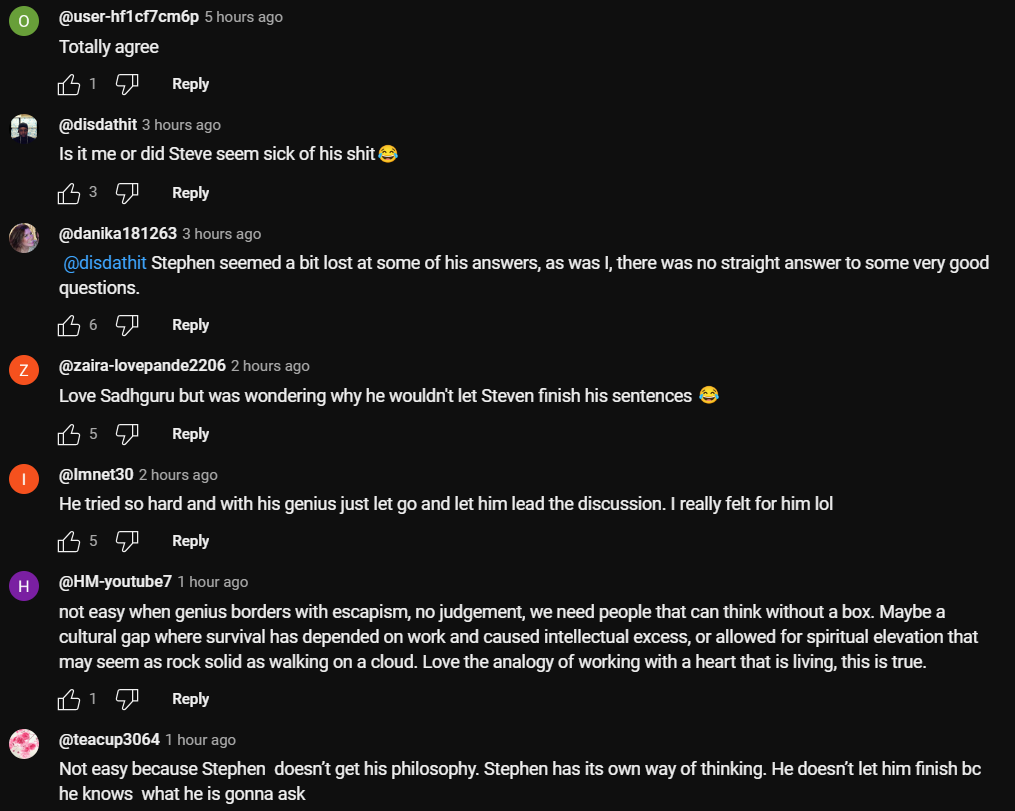Like @Imnet30's comment
The width and height of the screenshot is (1015, 811).
point(69,541)
